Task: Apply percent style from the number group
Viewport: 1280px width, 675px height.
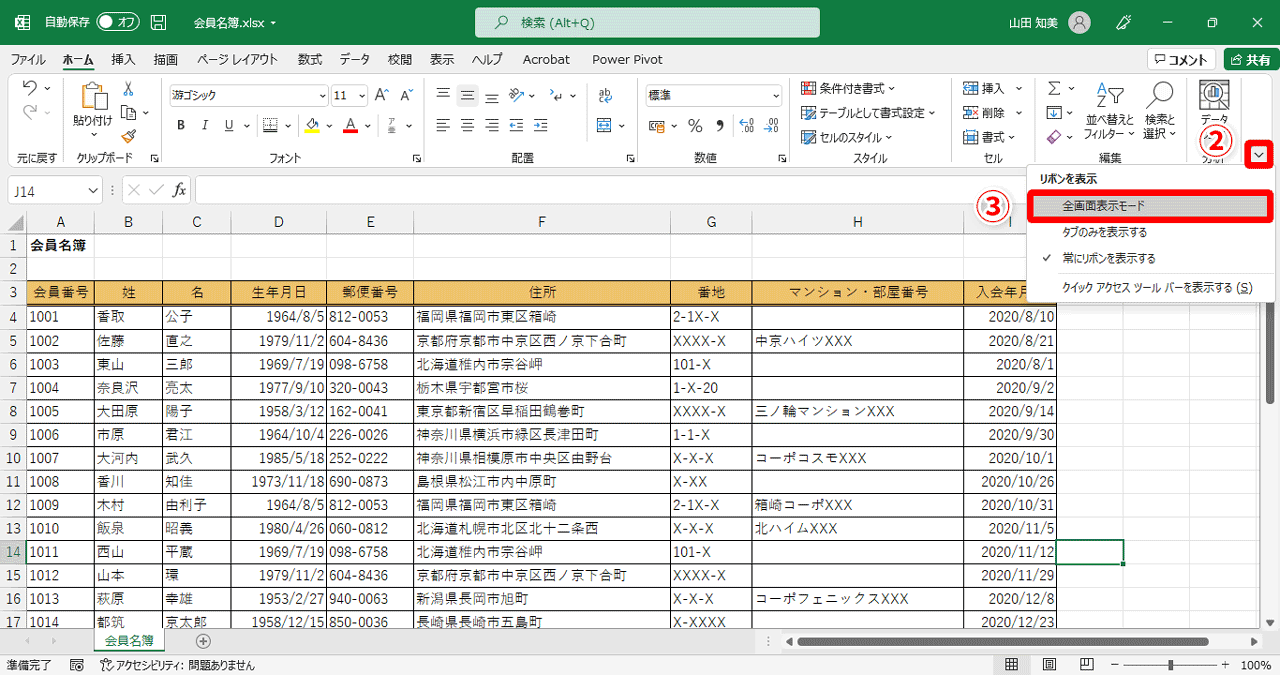Action: click(x=696, y=125)
